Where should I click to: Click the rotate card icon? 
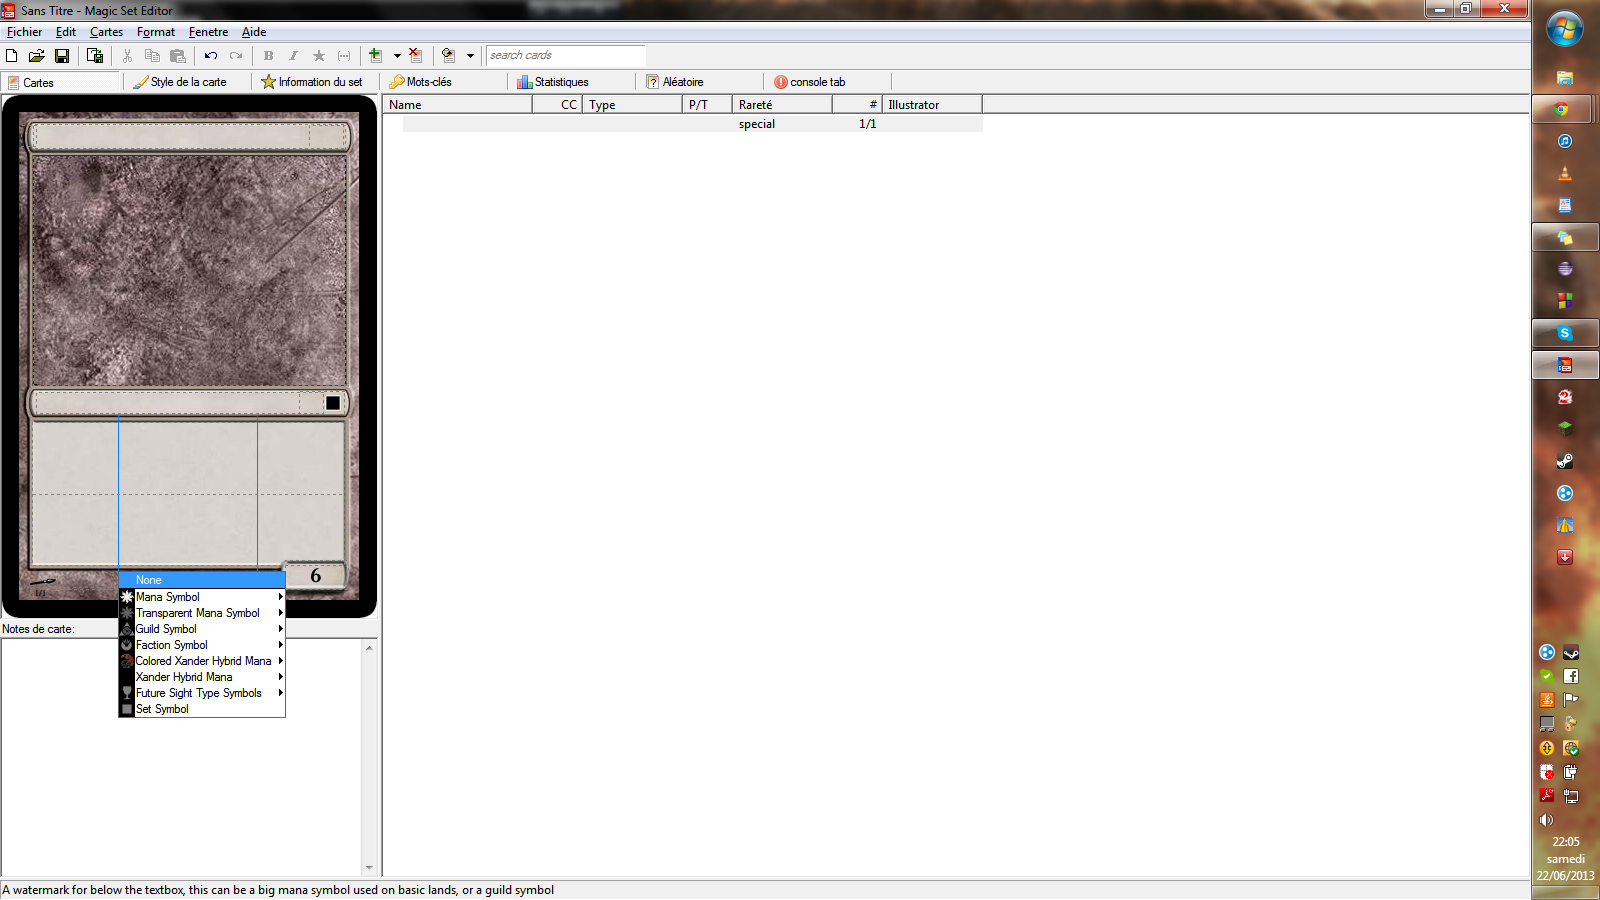(448, 56)
